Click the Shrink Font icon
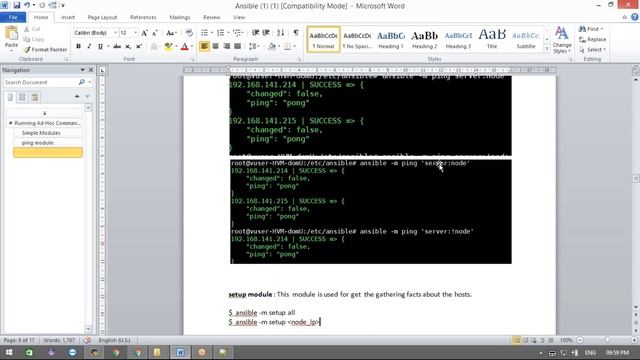The height and width of the screenshot is (360, 640). pyautogui.click(x=155, y=33)
